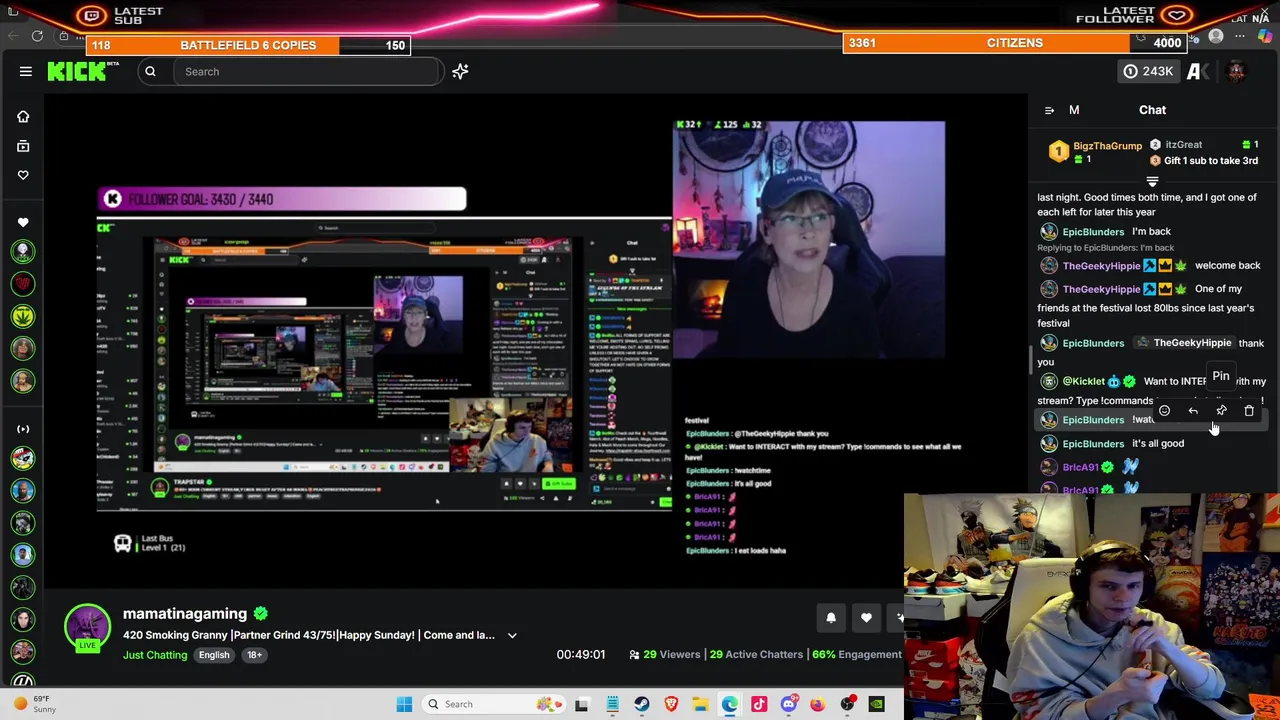The image size is (1280, 720).
Task: Open the cannabis leaf avatar channel
Action: [23, 316]
